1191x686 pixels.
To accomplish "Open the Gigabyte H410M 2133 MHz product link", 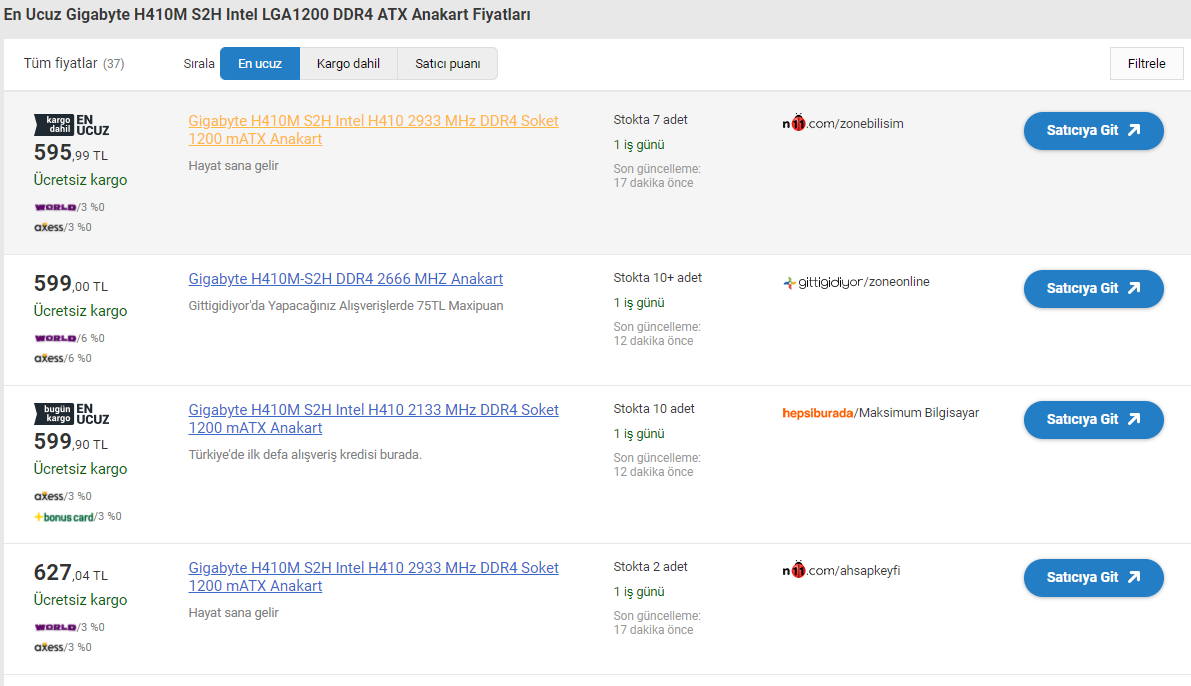I will tap(373, 419).
